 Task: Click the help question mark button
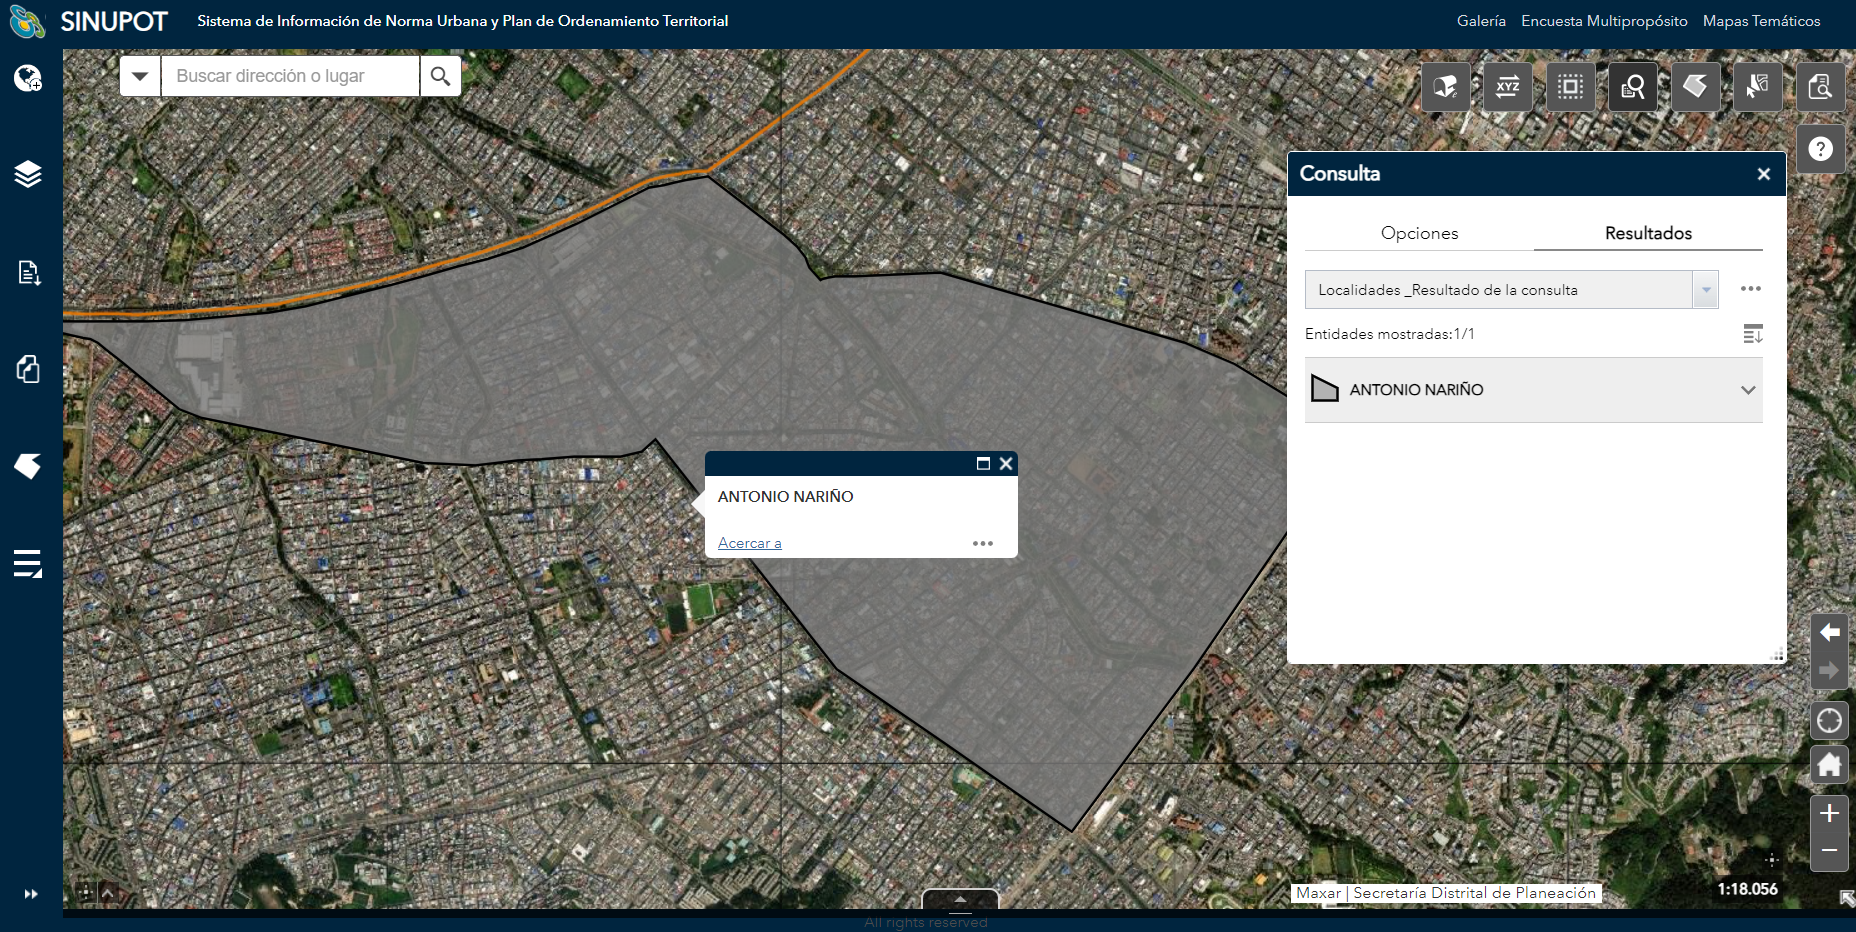pyautogui.click(x=1820, y=149)
